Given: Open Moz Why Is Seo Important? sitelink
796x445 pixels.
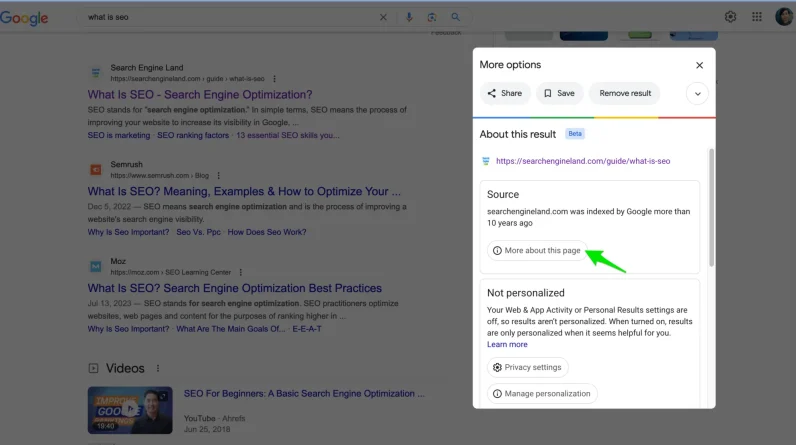Looking at the screenshot, I should [x=128, y=329].
